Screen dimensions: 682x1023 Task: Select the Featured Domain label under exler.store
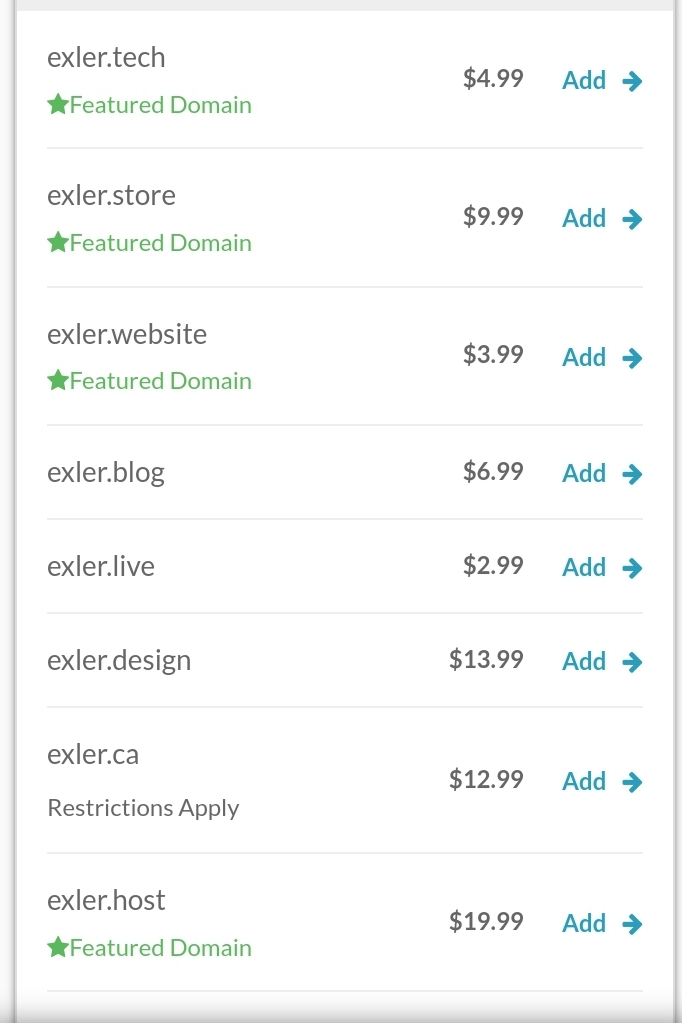(x=160, y=243)
